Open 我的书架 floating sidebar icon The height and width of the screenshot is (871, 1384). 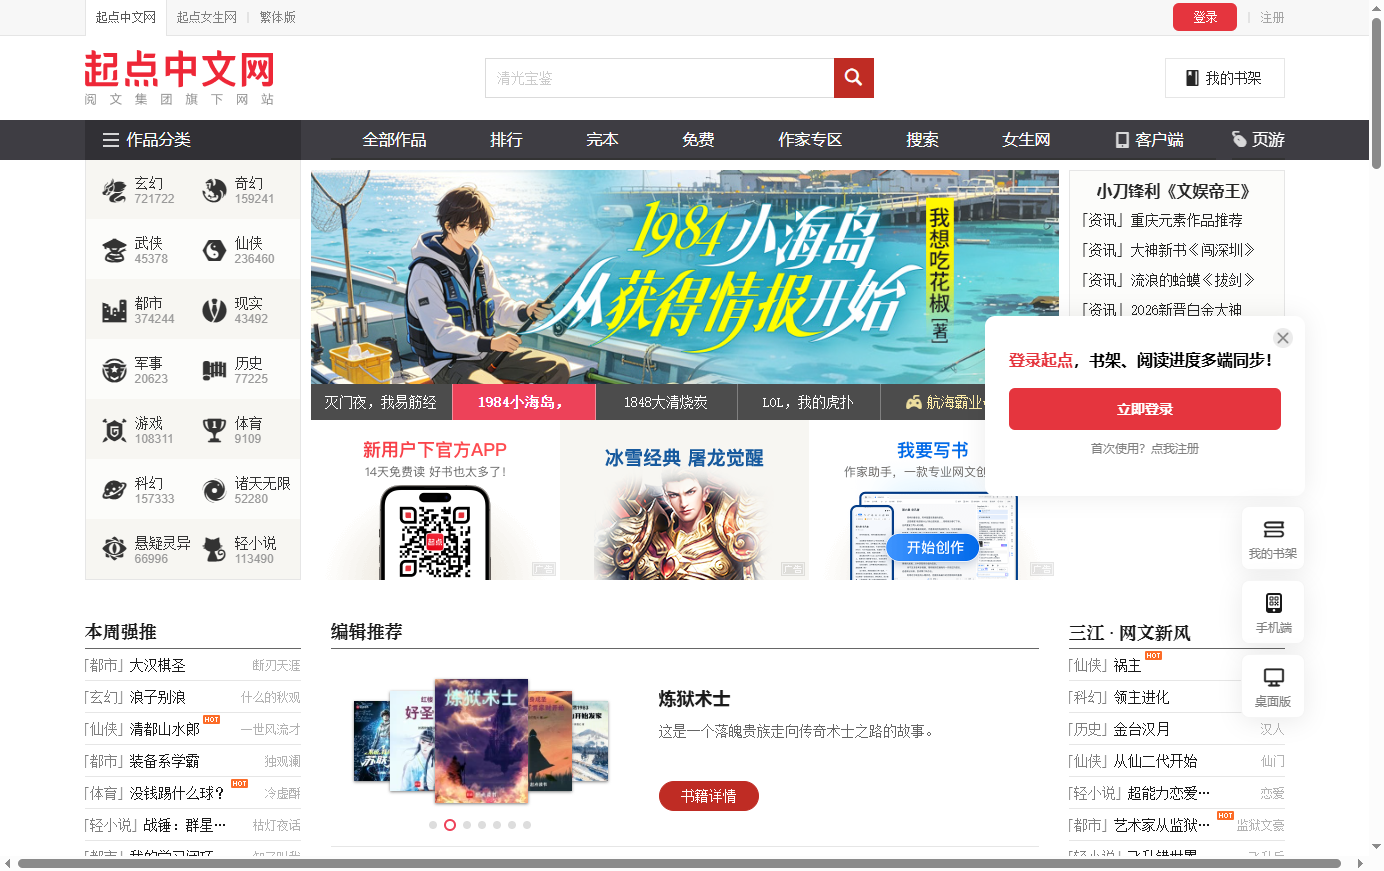click(1273, 538)
